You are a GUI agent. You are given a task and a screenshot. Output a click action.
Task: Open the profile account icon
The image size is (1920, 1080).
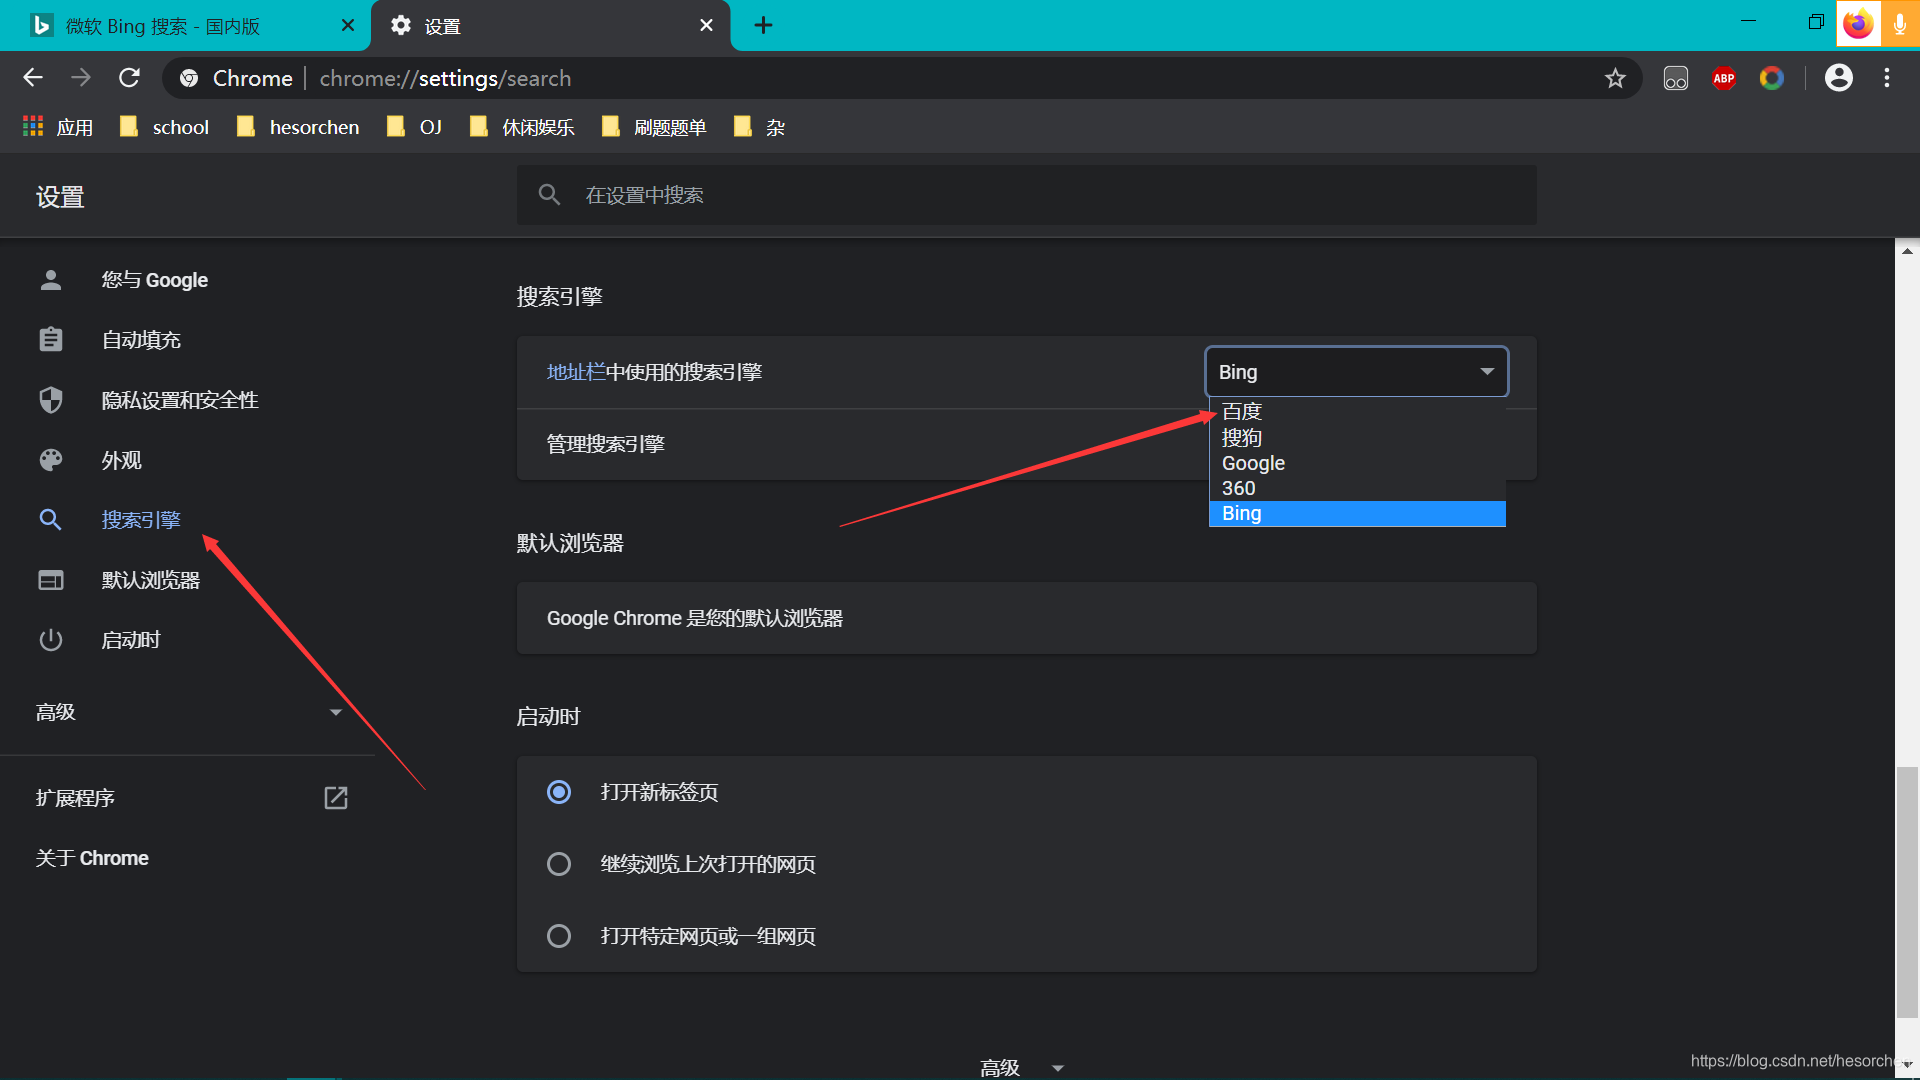(1838, 78)
